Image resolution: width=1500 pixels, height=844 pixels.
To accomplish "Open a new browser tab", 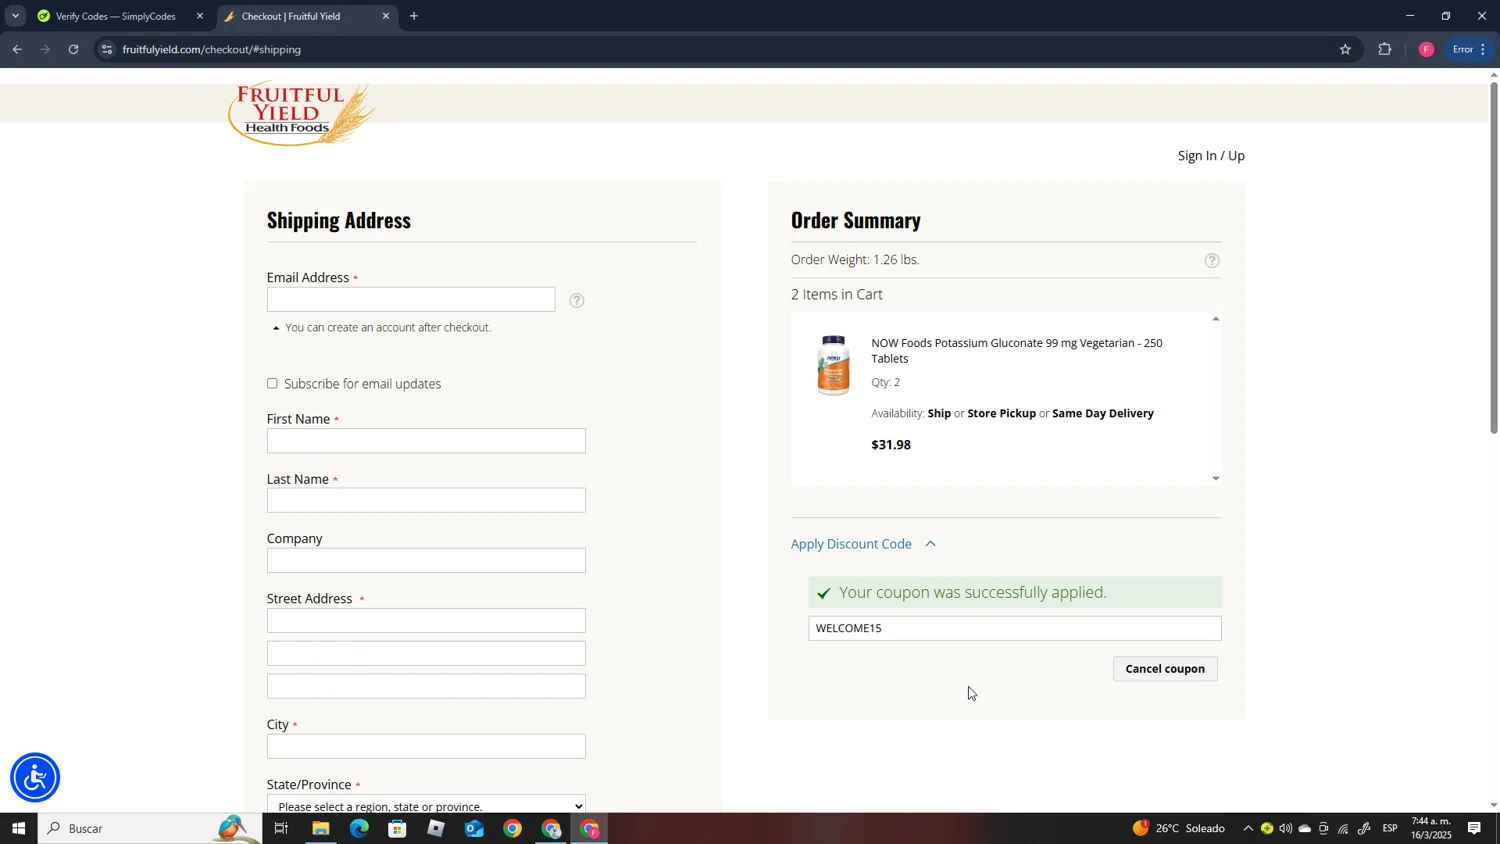I will [x=414, y=16].
